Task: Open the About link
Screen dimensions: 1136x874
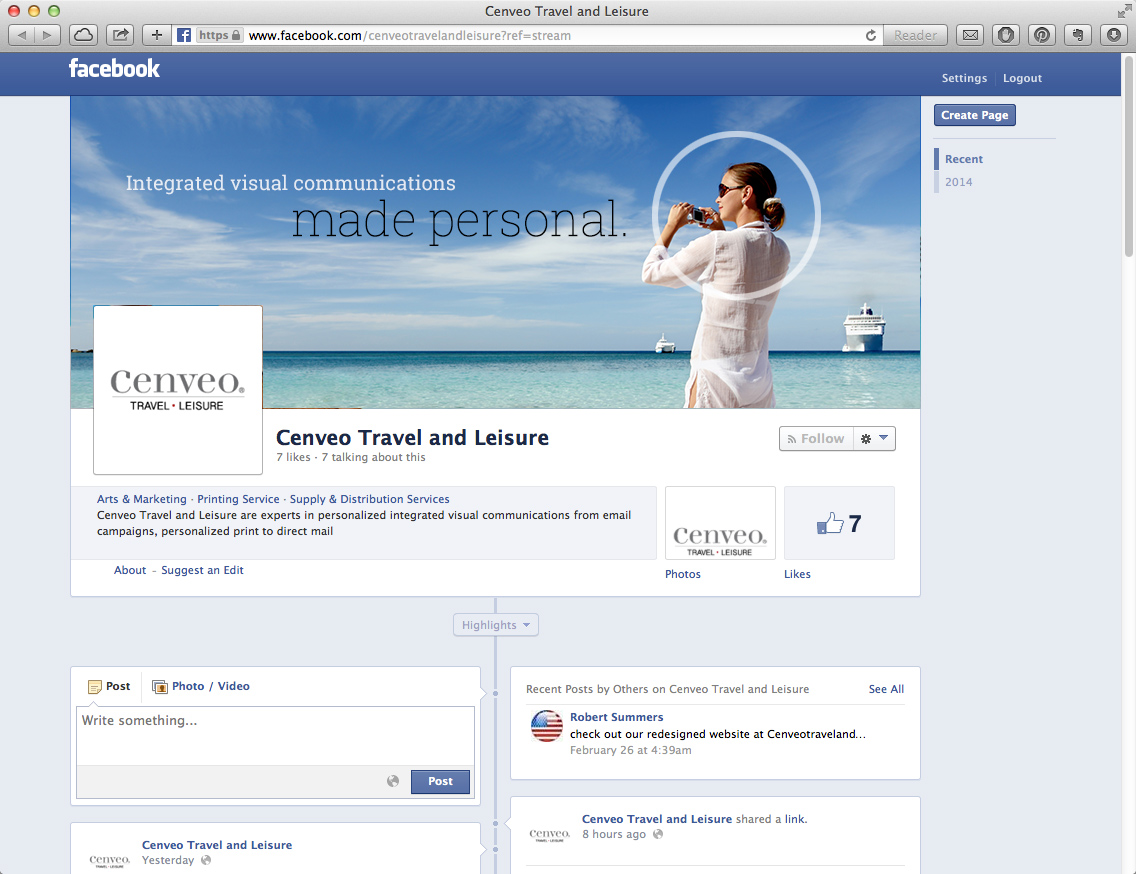Action: [x=130, y=570]
